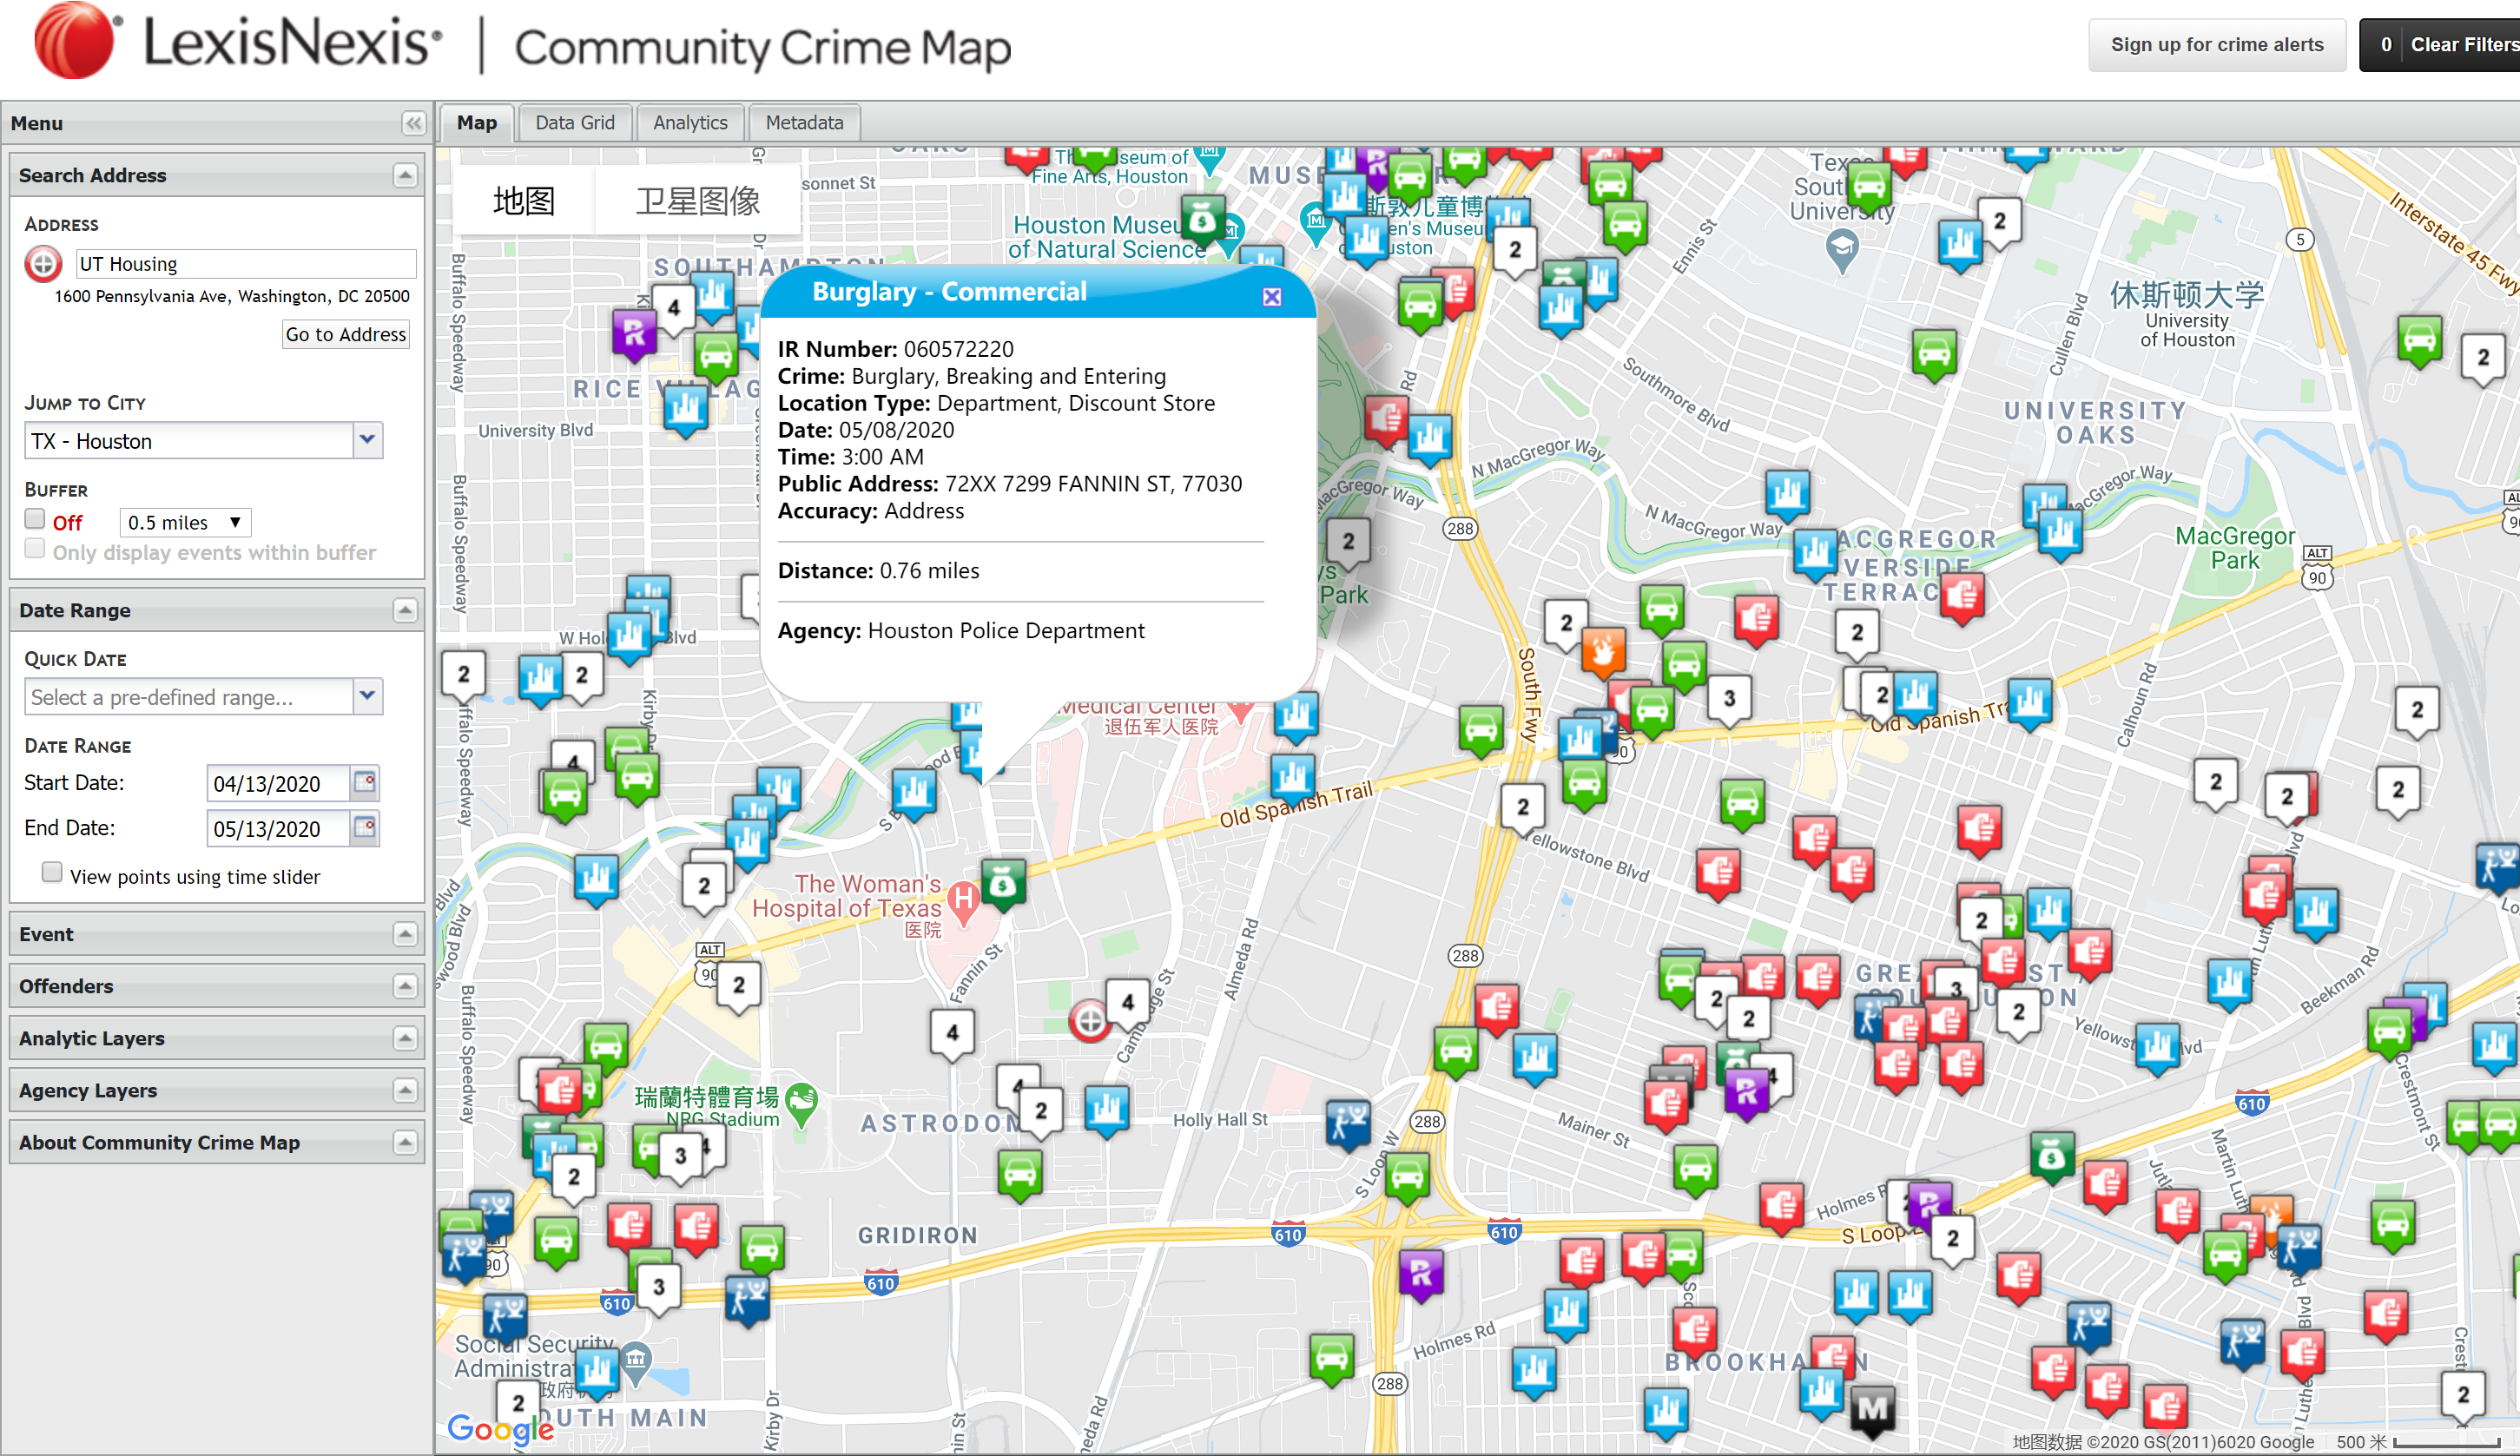Expand the Offenders section
This screenshot has width=2520, height=1456.
(x=404, y=987)
